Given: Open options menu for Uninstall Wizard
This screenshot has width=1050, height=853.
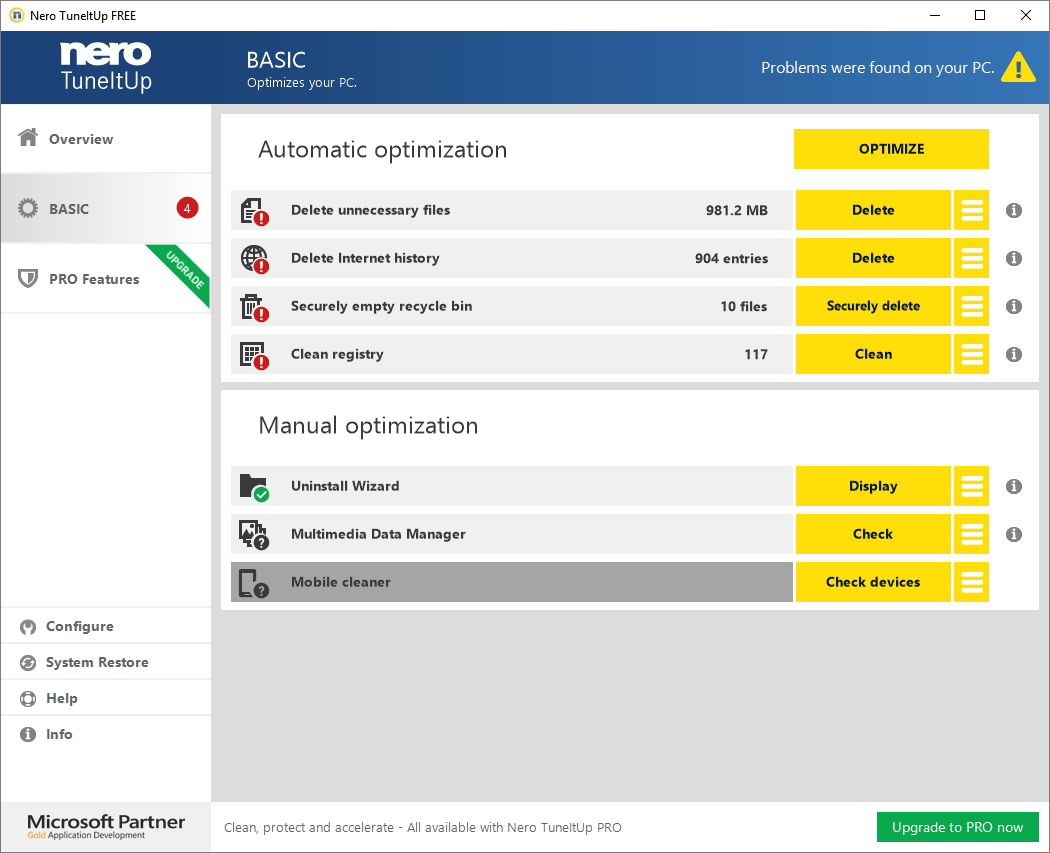Looking at the screenshot, I should [972, 486].
